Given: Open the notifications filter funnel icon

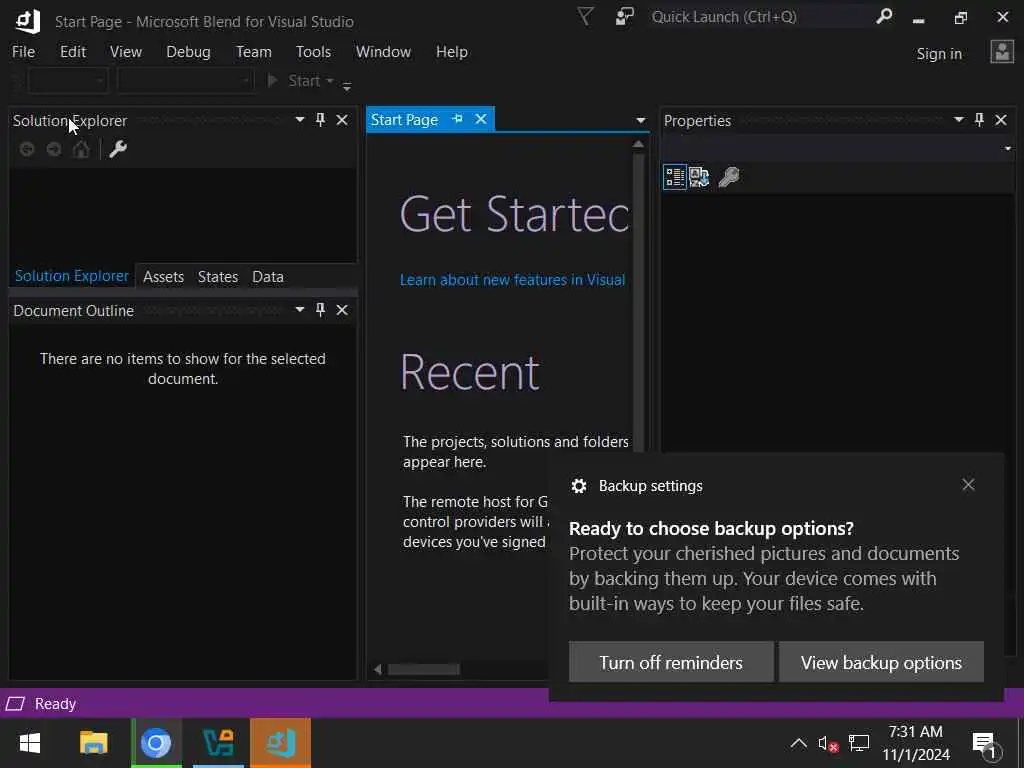Looking at the screenshot, I should click(x=585, y=16).
